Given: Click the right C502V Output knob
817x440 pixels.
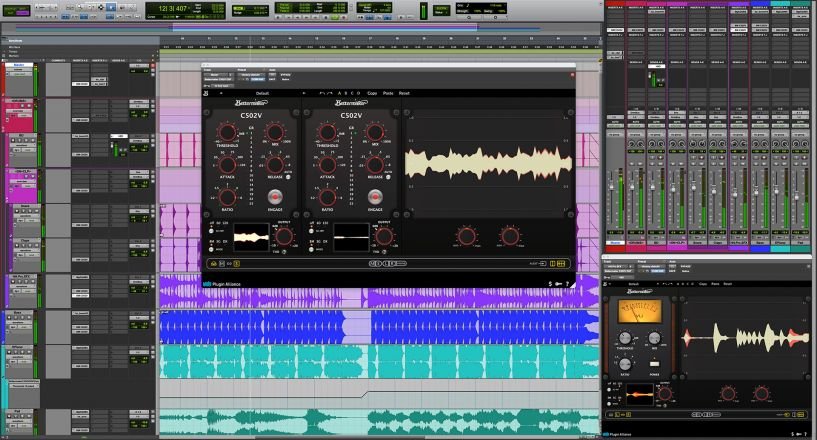Looking at the screenshot, I should 384,237.
